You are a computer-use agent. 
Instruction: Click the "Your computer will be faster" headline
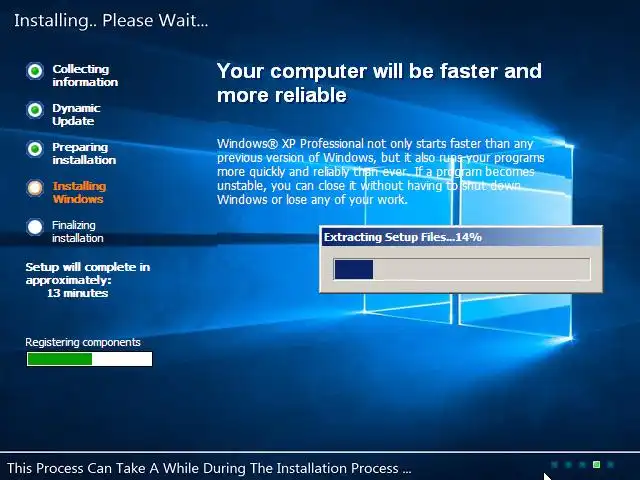[x=379, y=83]
